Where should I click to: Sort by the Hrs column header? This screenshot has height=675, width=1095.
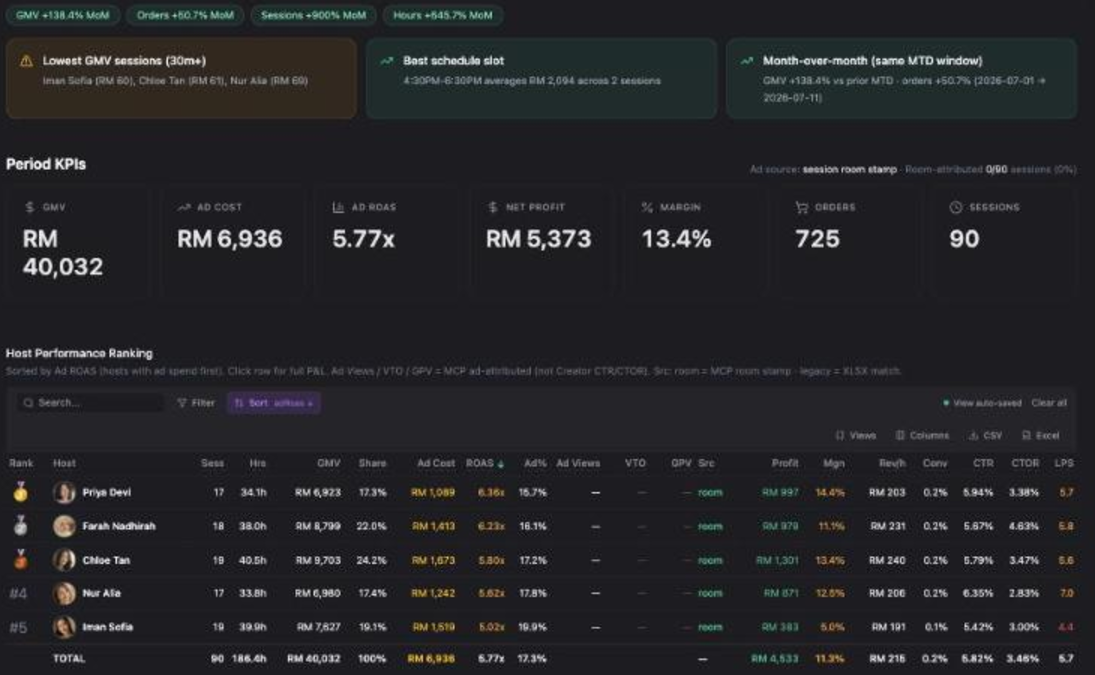coord(258,463)
